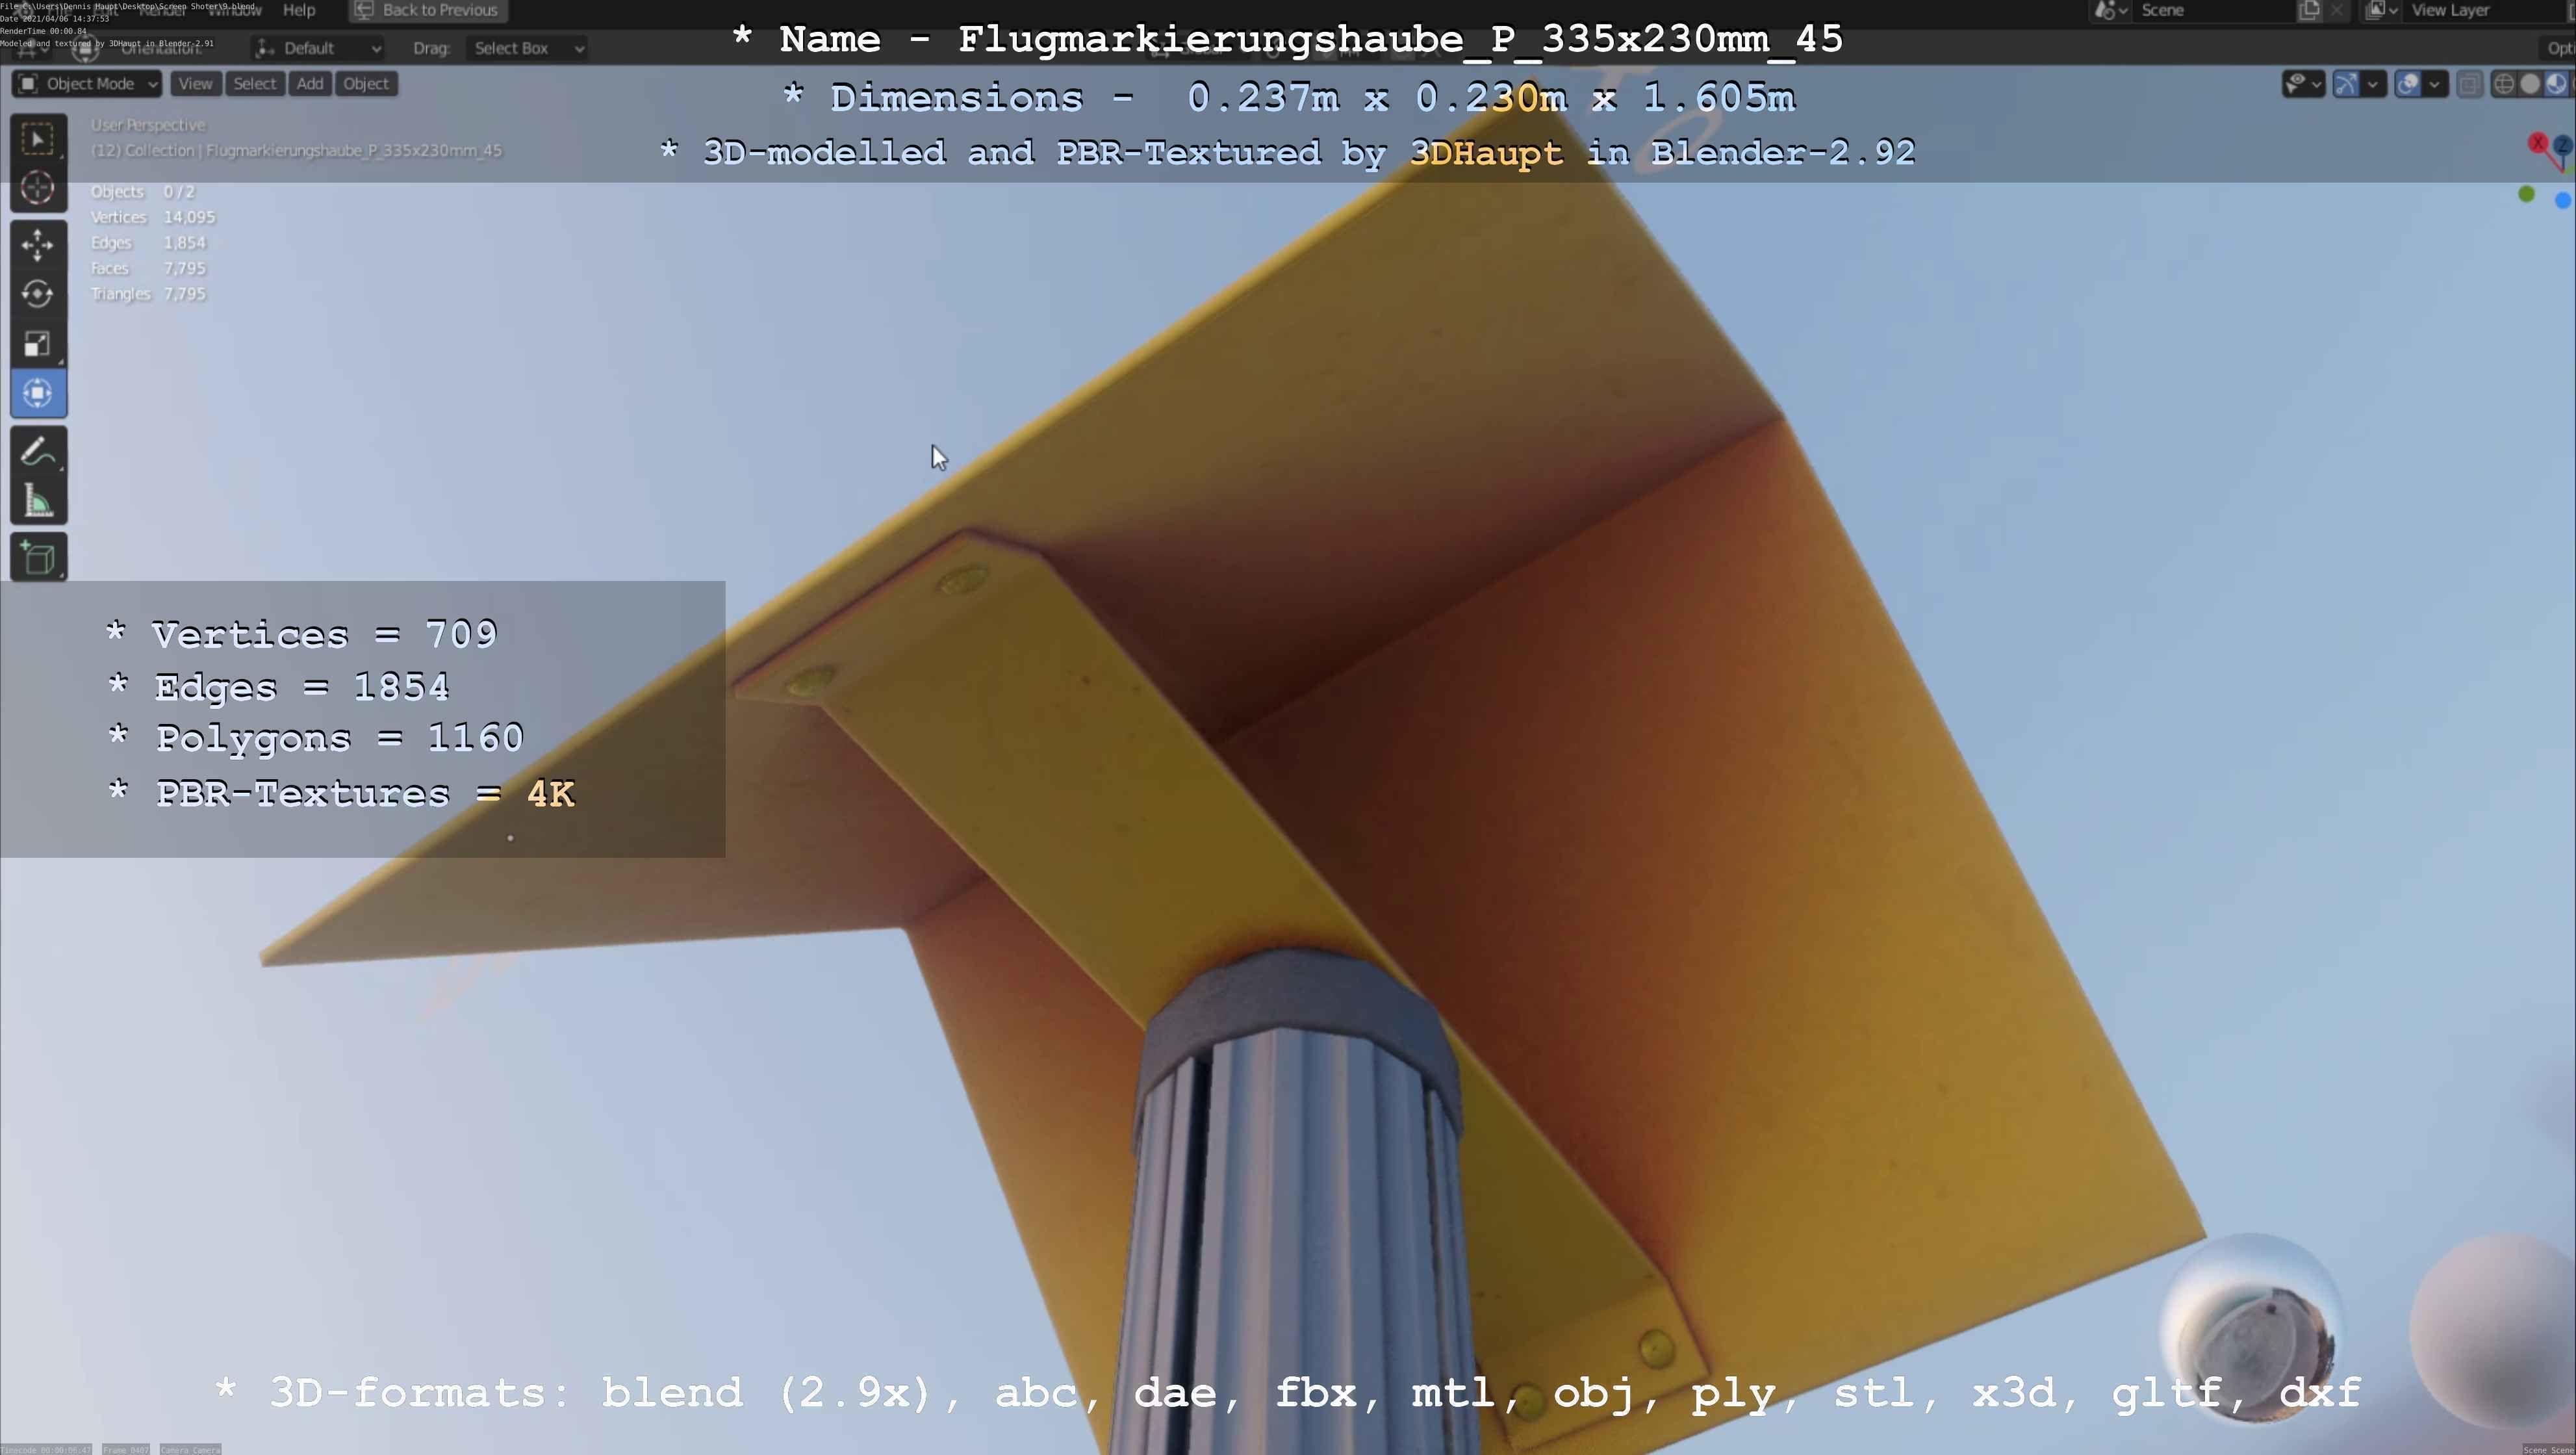Click the light blue negative Z gizmo dot
The width and height of the screenshot is (2576, 1455).
[2563, 201]
